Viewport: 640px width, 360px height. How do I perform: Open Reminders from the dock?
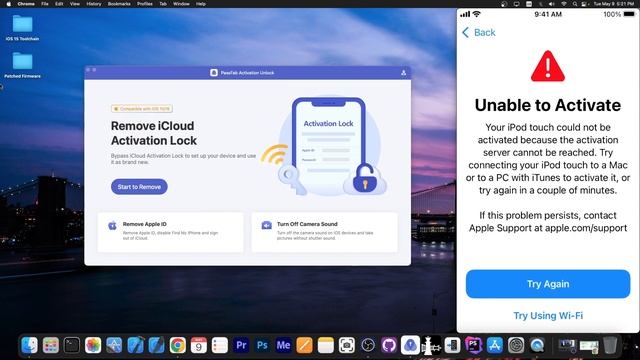(220, 345)
